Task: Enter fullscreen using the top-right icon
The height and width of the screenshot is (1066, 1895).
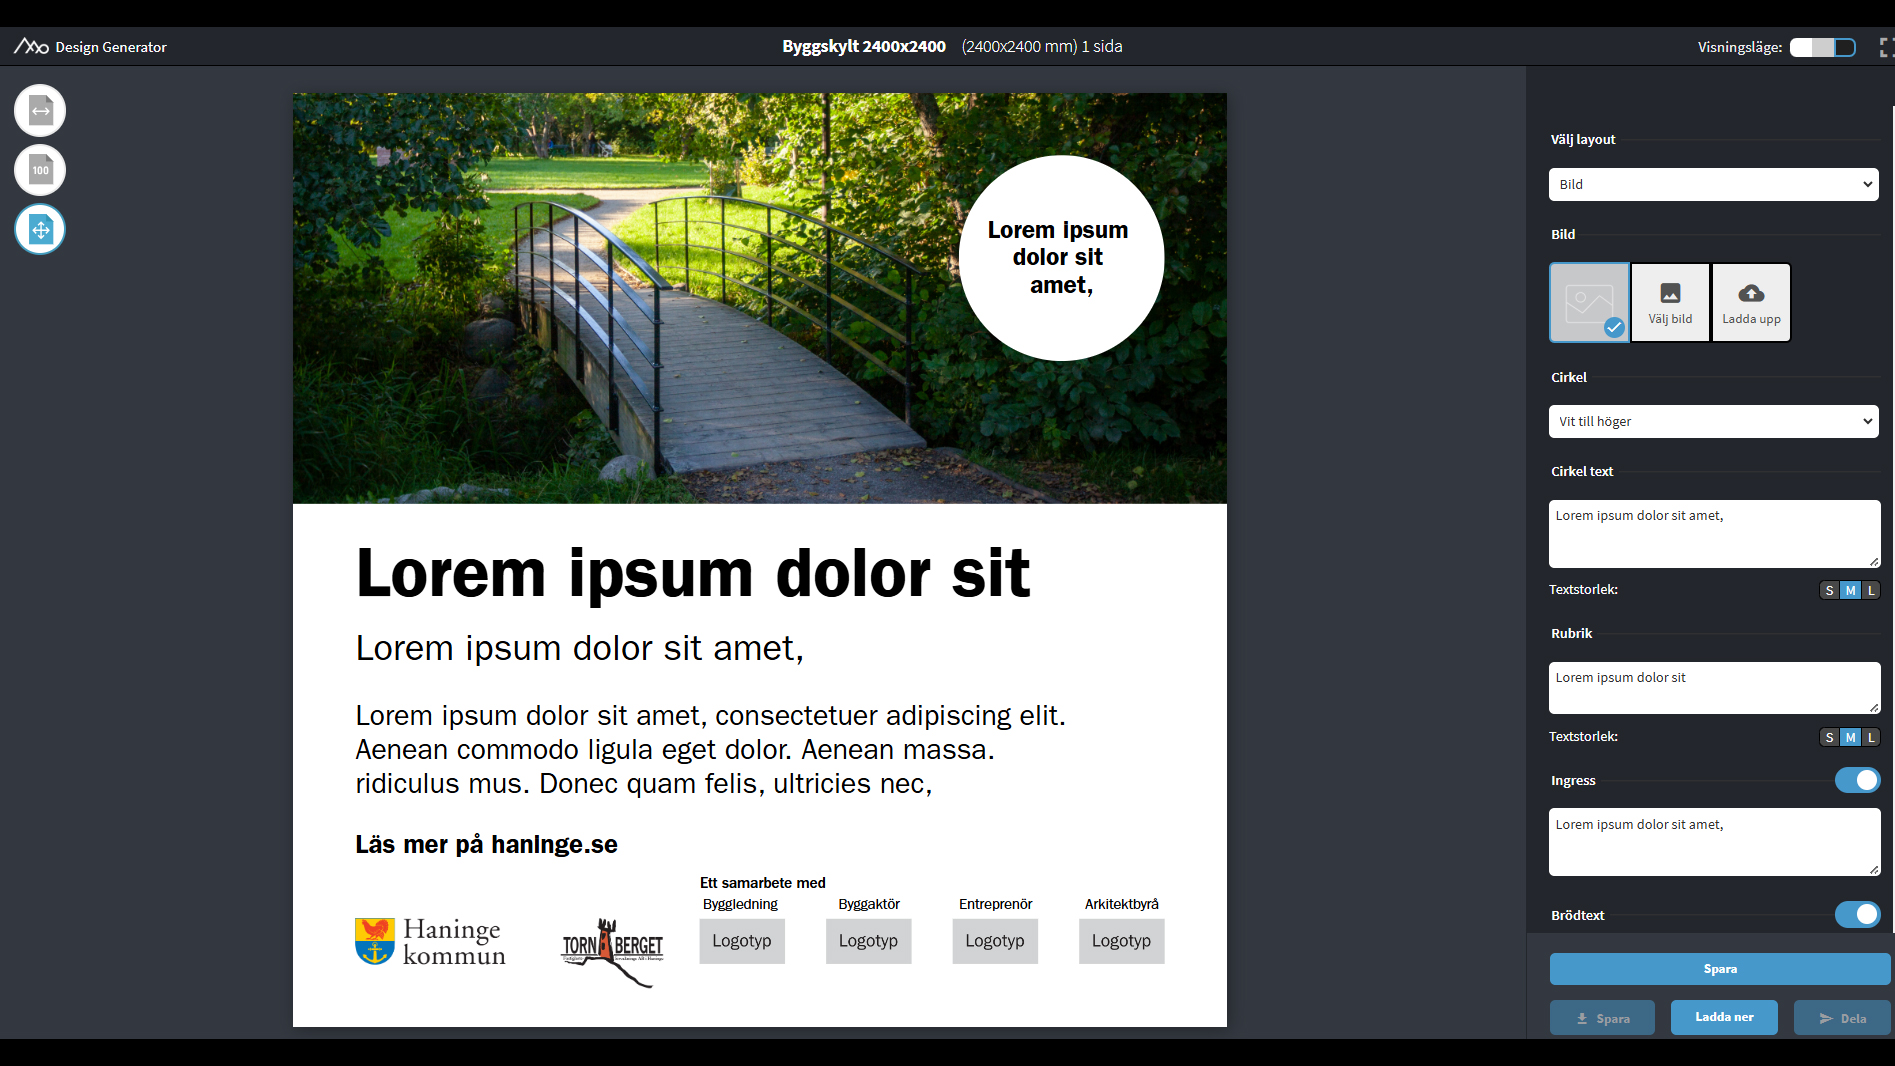Action: [1885, 47]
